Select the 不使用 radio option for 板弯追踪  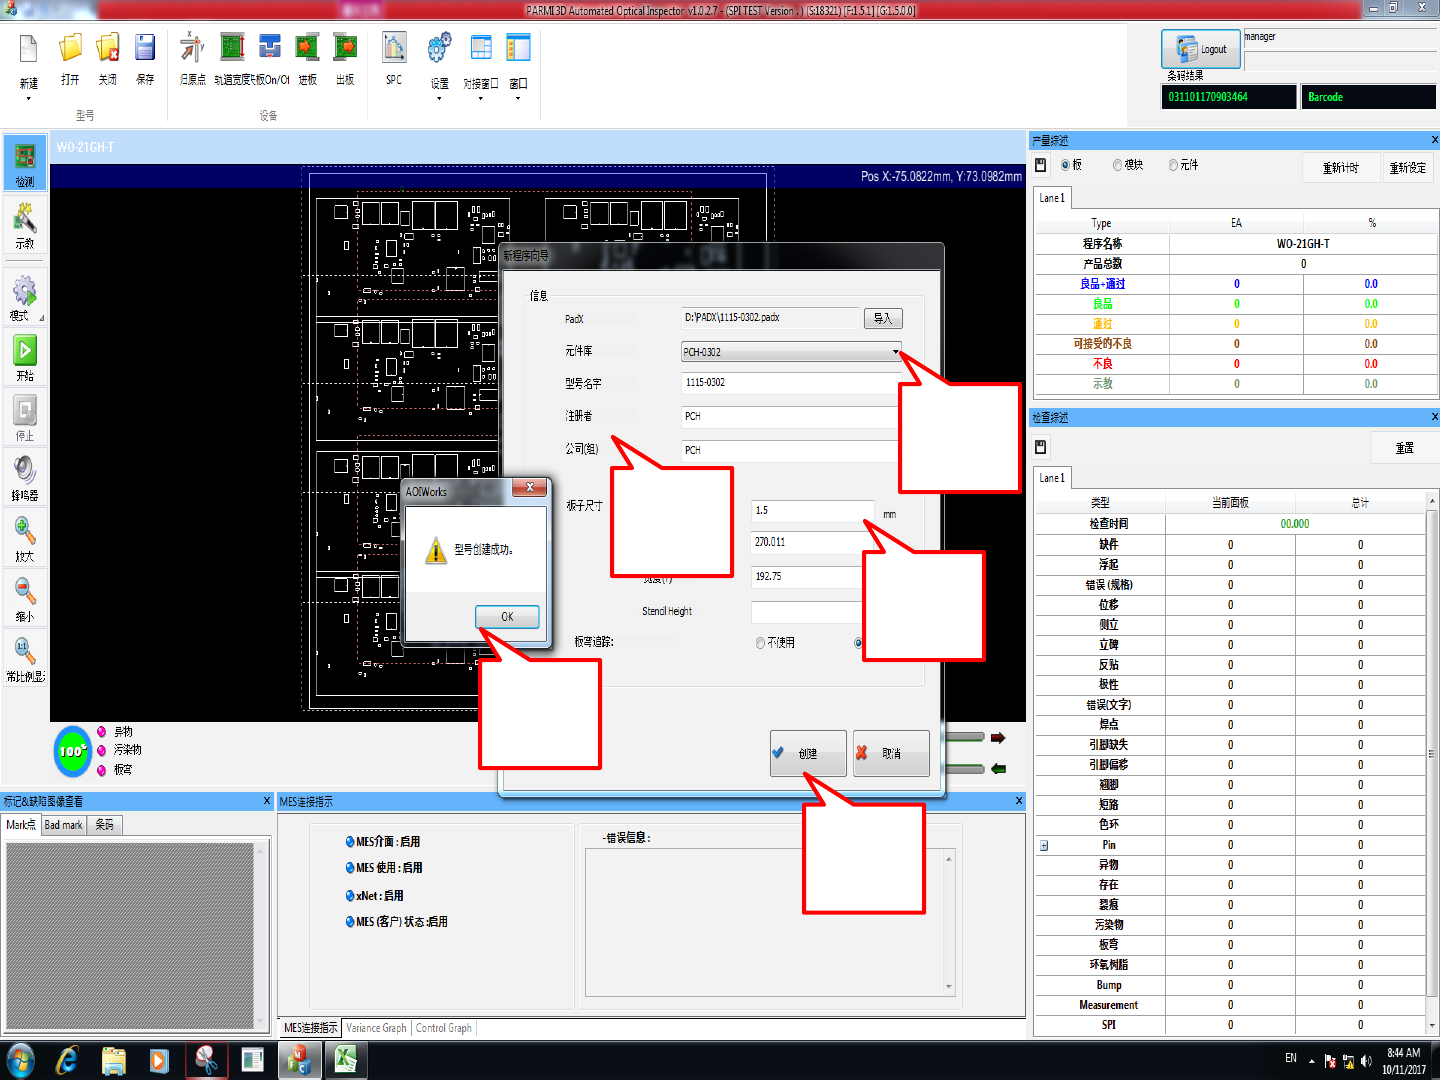[x=761, y=643]
